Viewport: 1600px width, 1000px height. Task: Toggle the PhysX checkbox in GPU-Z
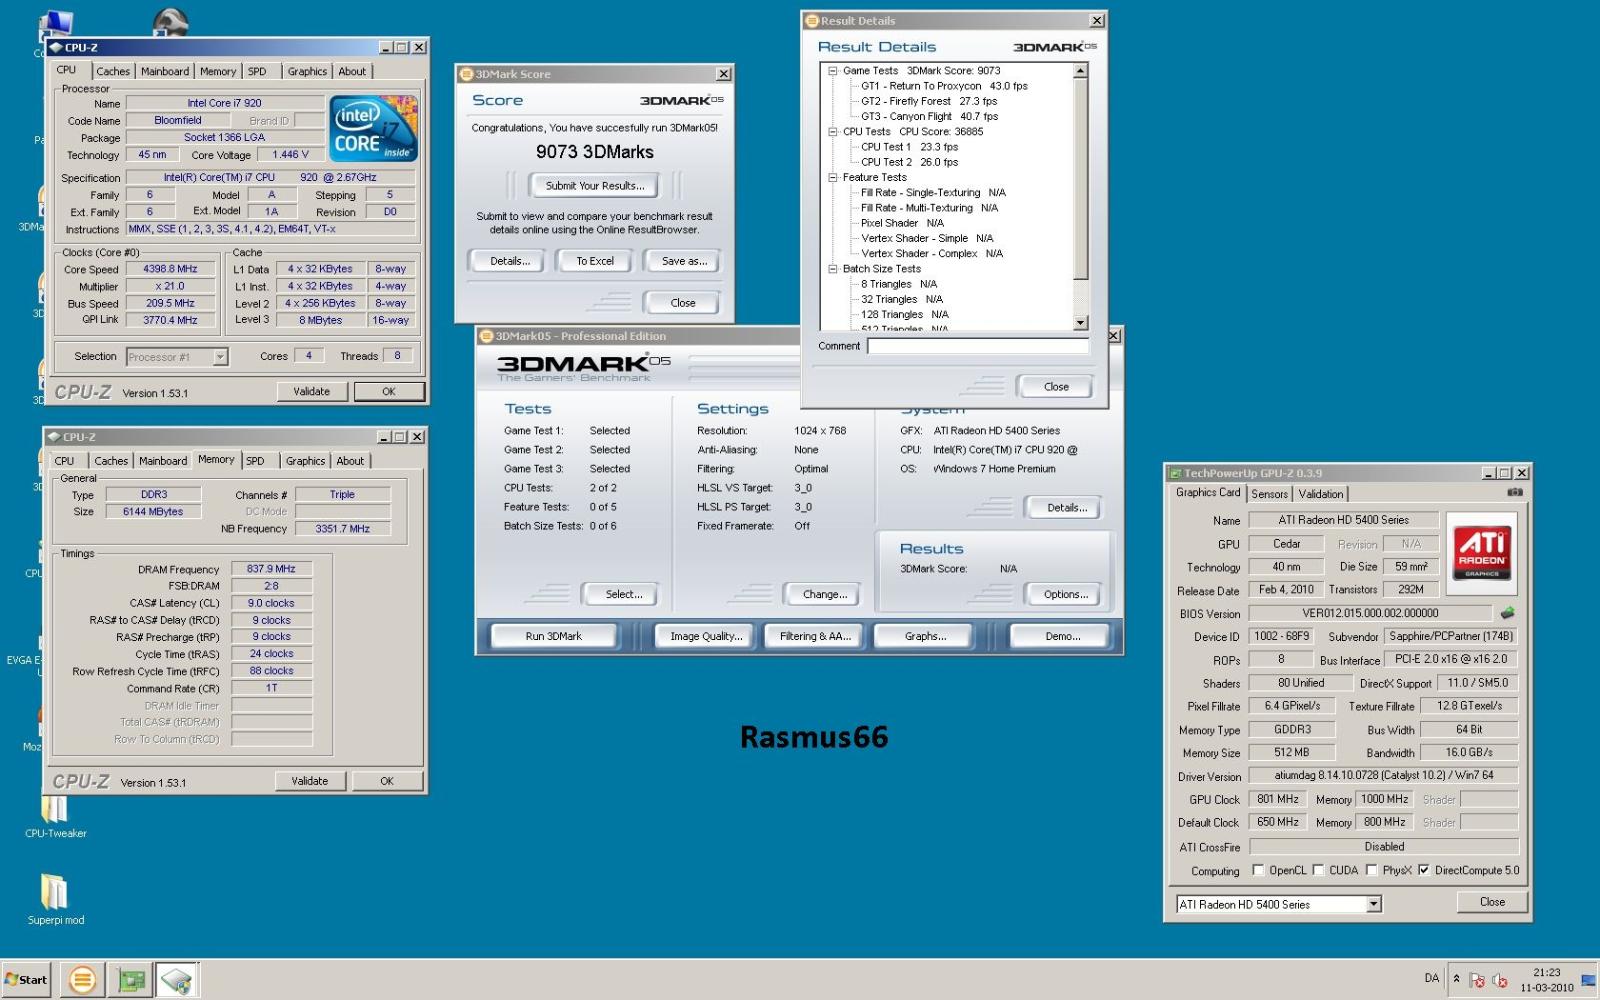coord(1372,870)
